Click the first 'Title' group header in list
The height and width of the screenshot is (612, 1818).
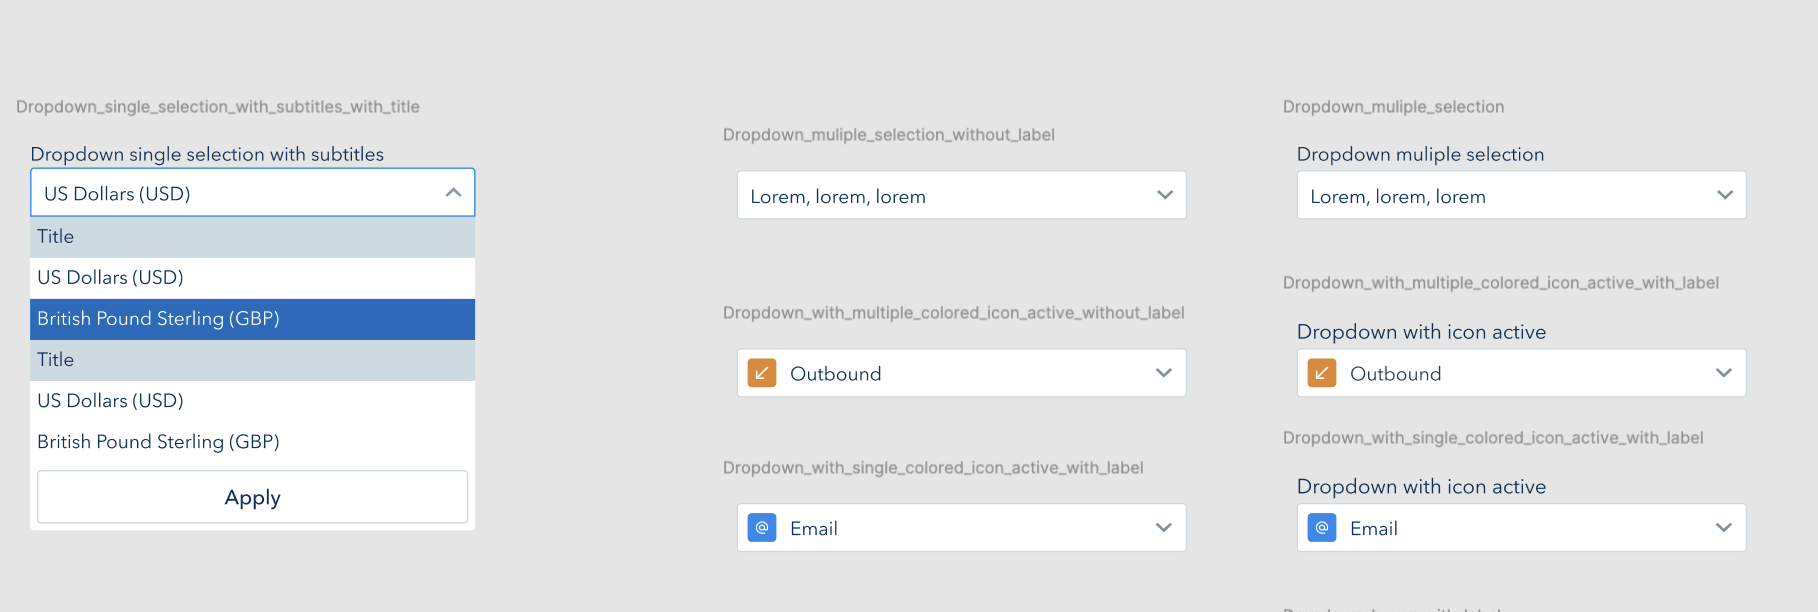coord(56,237)
